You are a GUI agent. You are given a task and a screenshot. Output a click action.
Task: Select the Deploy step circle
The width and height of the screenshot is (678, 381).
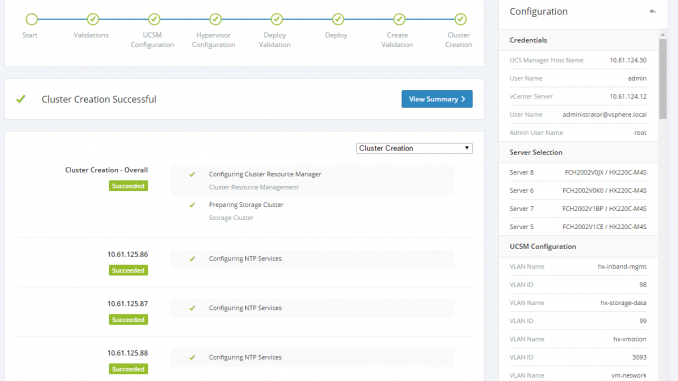coord(338,19)
